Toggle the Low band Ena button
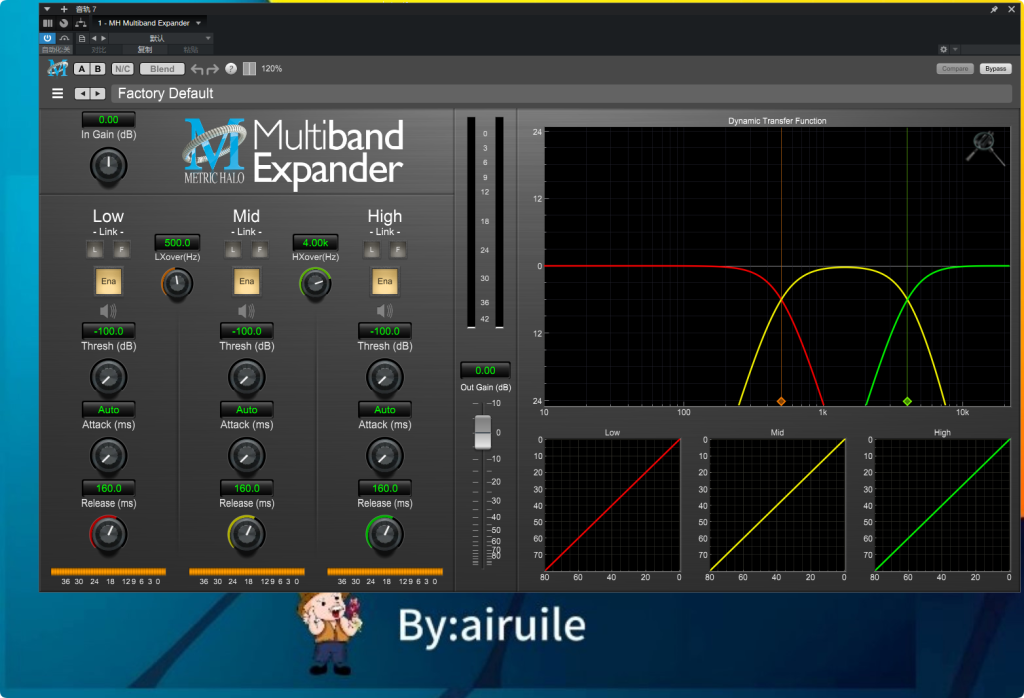 (x=108, y=281)
